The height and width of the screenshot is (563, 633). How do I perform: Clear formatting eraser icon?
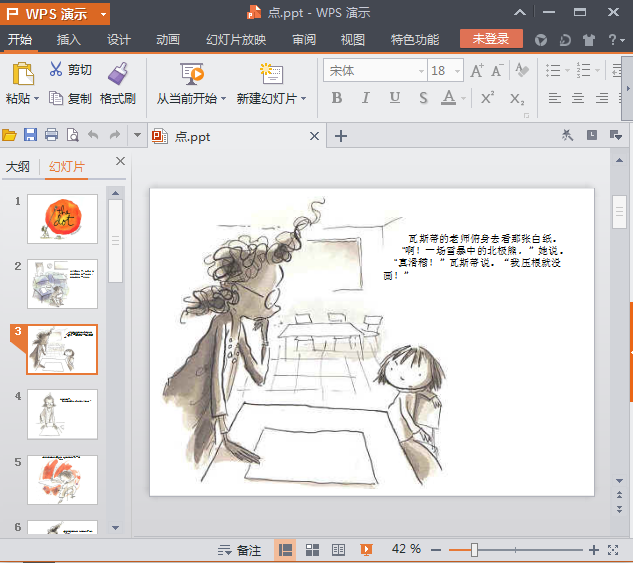(522, 71)
